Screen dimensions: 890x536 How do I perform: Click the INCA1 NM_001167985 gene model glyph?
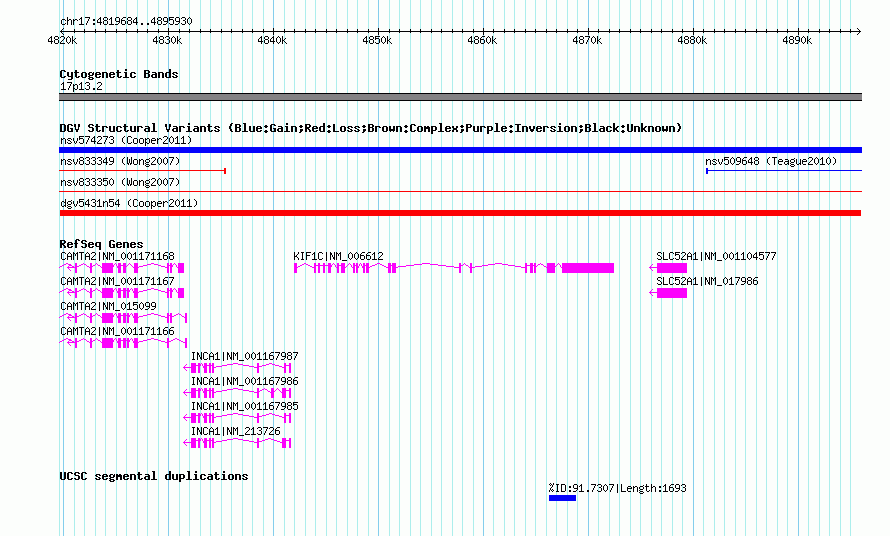[x=237, y=418]
